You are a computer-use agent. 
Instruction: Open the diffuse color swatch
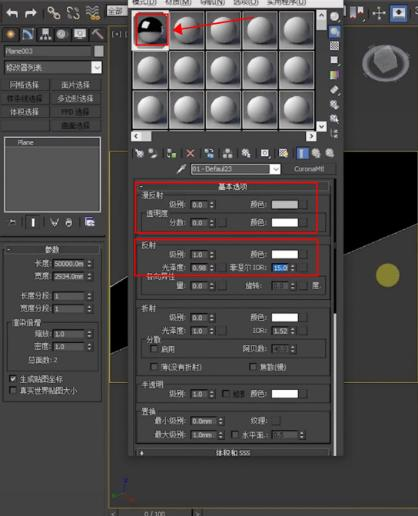[x=285, y=204]
